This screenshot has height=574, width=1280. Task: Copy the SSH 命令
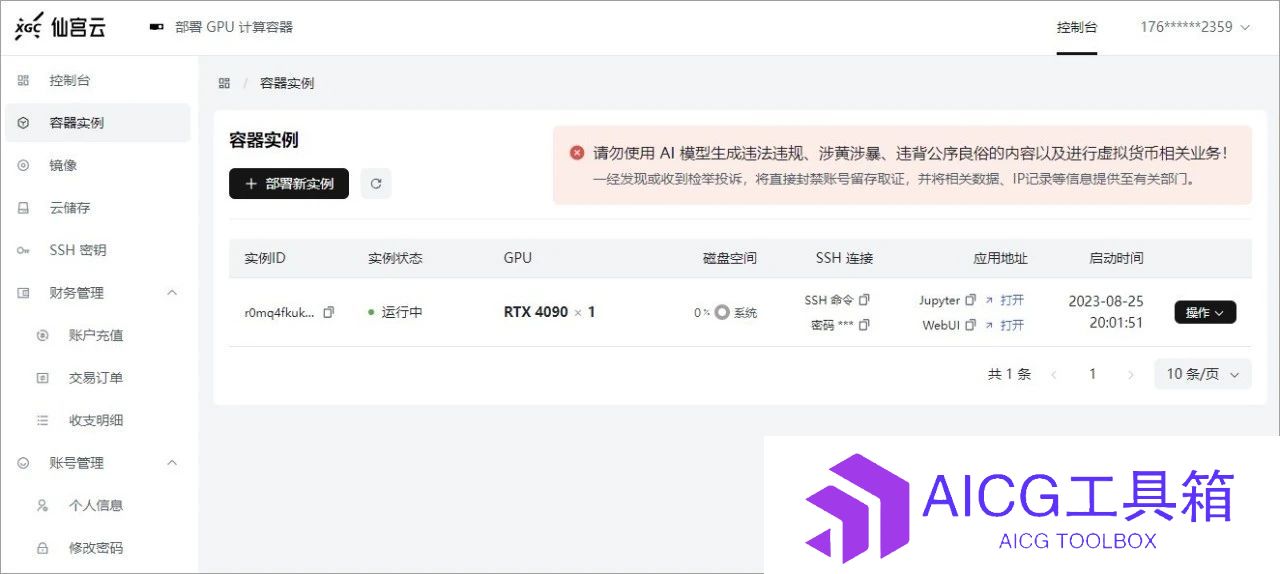tap(865, 300)
